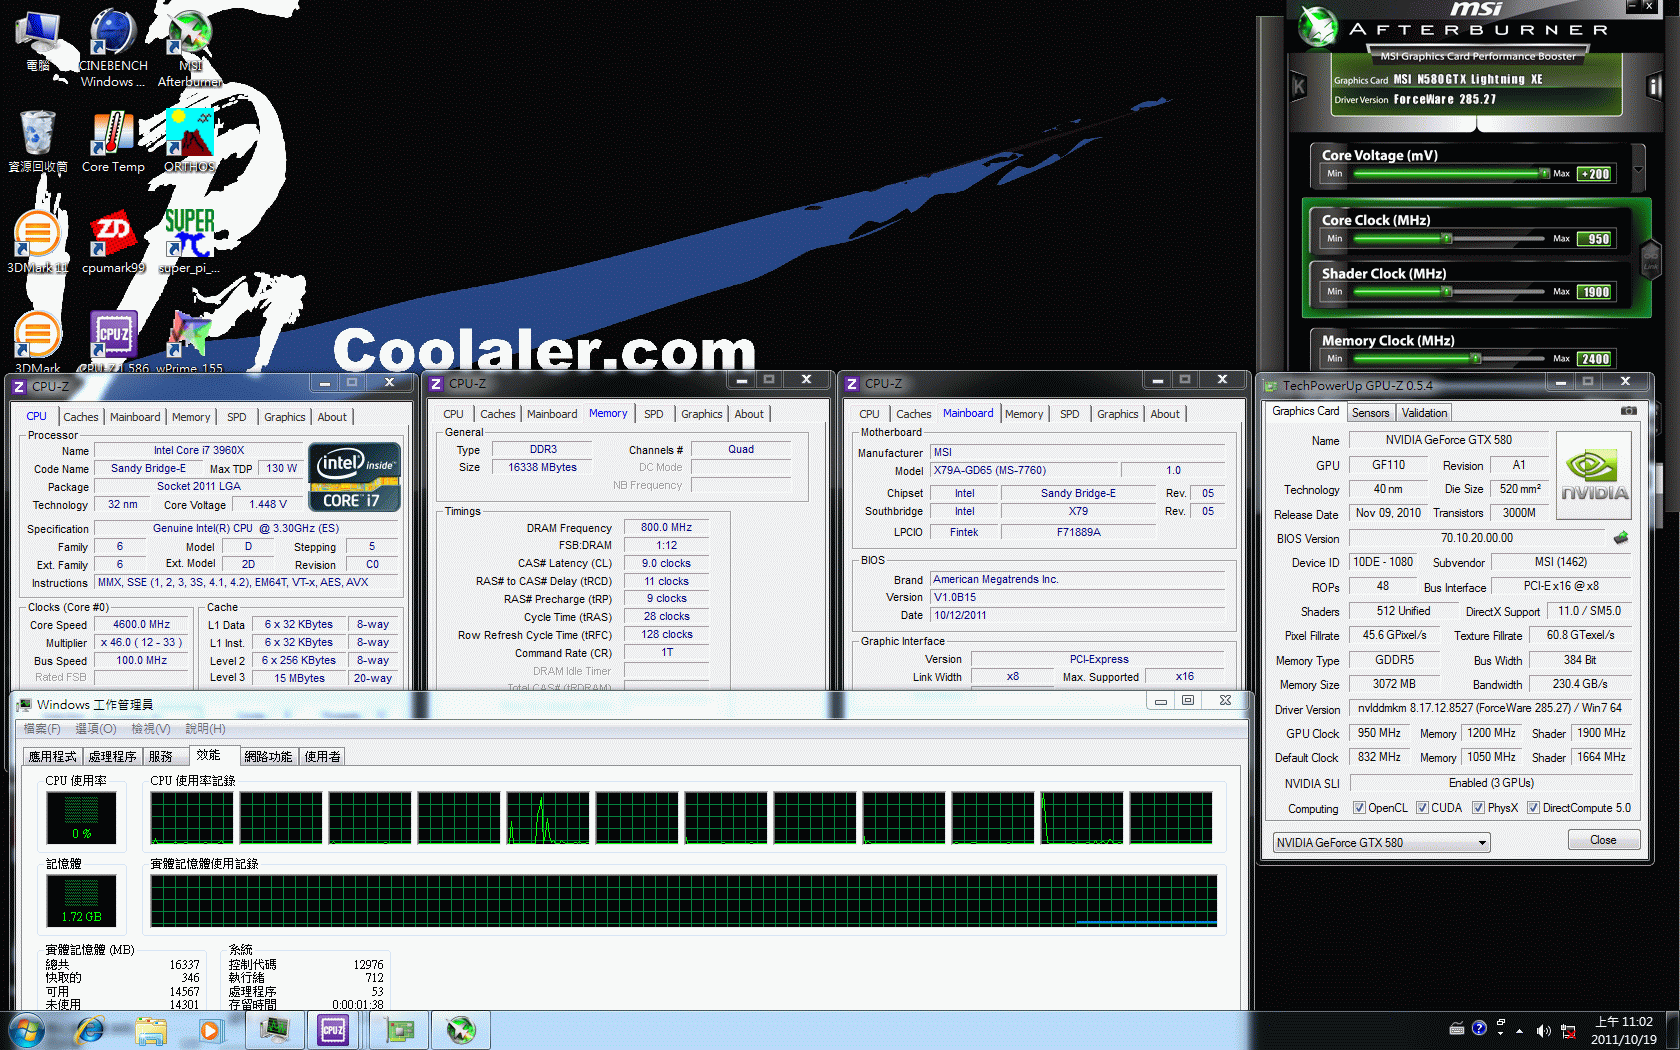Open Windows Explorer folder in taskbar
1680x1050 pixels.
(x=151, y=1030)
